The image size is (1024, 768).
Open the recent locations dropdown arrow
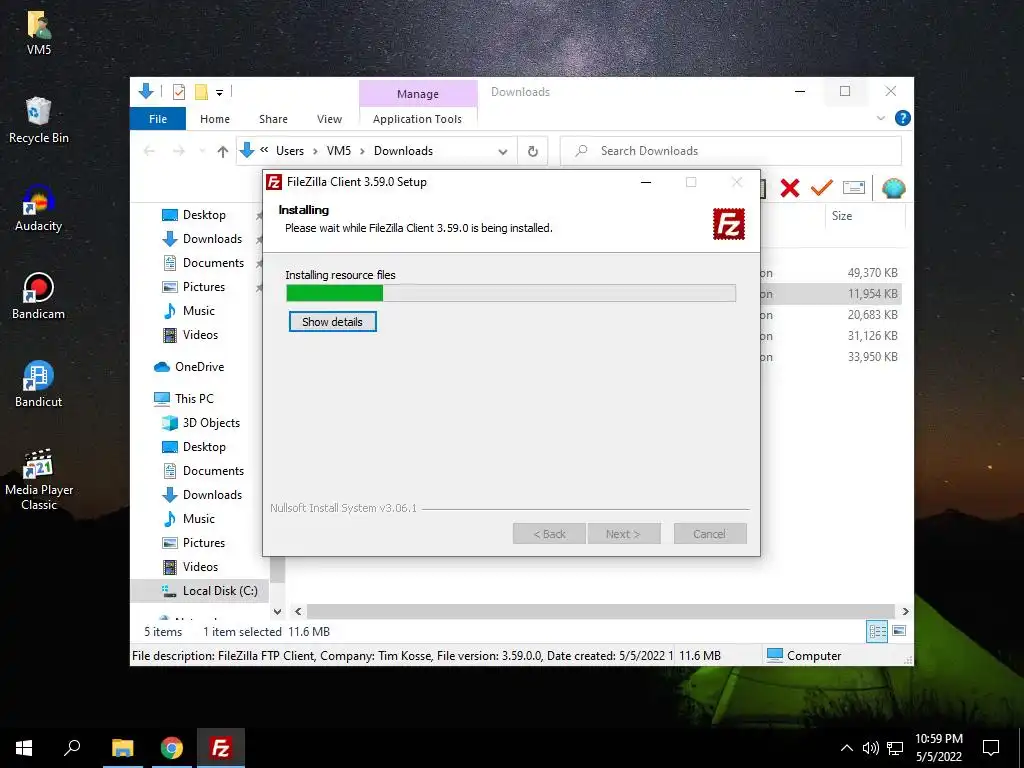[201, 152]
